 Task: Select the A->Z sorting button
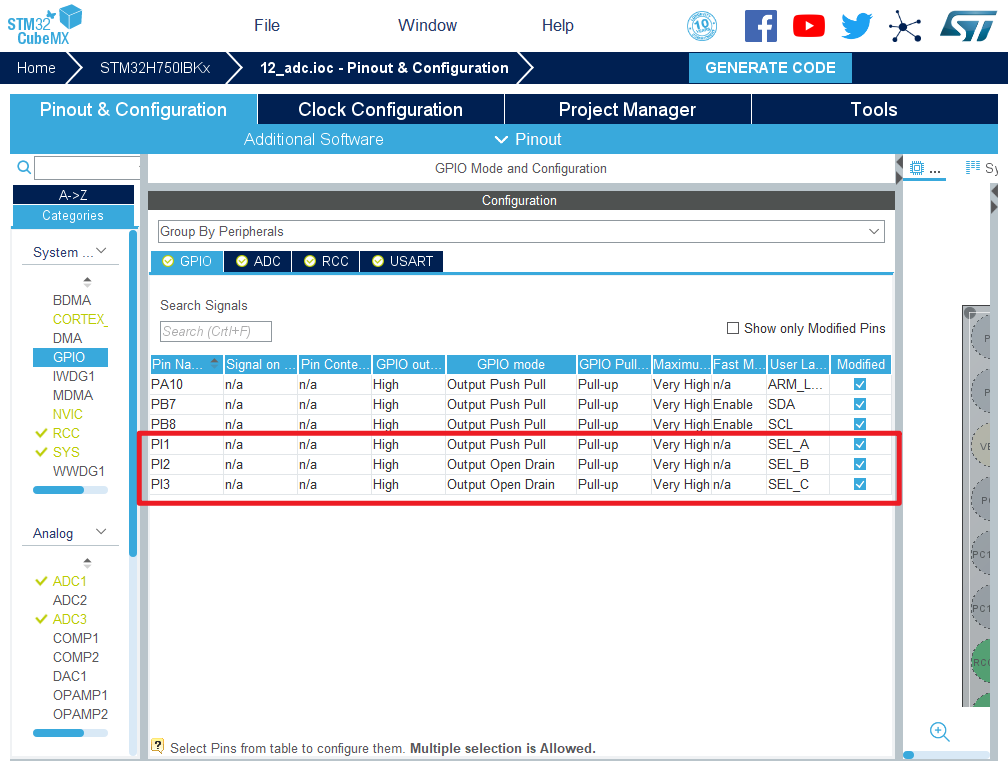tap(73, 195)
